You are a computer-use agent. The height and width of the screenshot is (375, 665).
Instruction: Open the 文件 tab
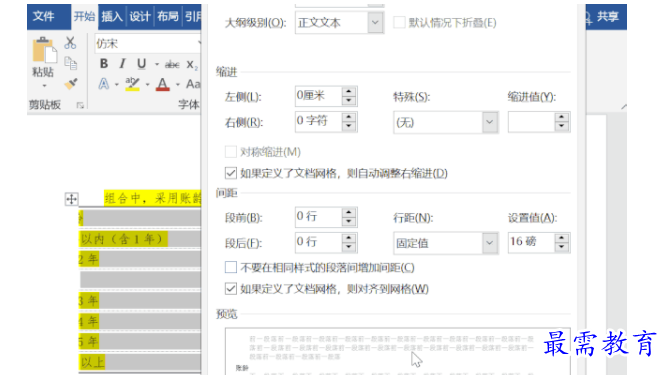(44, 17)
